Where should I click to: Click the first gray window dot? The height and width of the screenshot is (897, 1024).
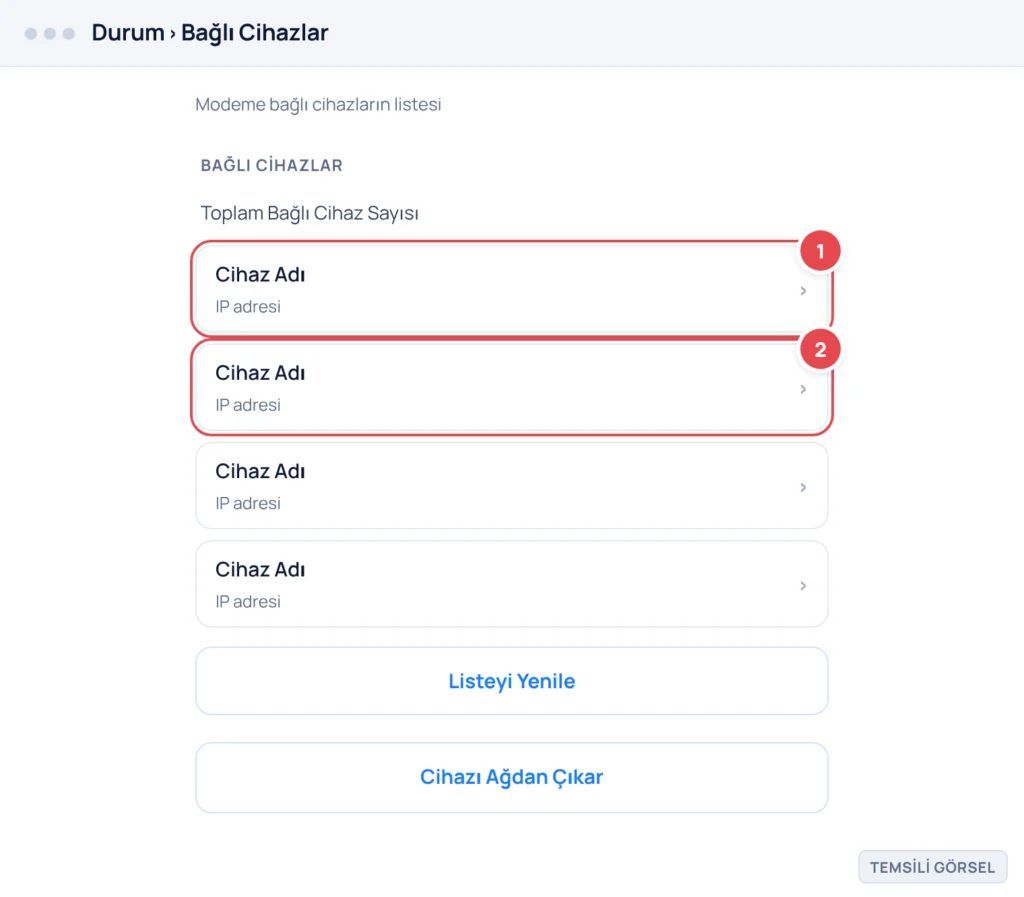(x=31, y=33)
